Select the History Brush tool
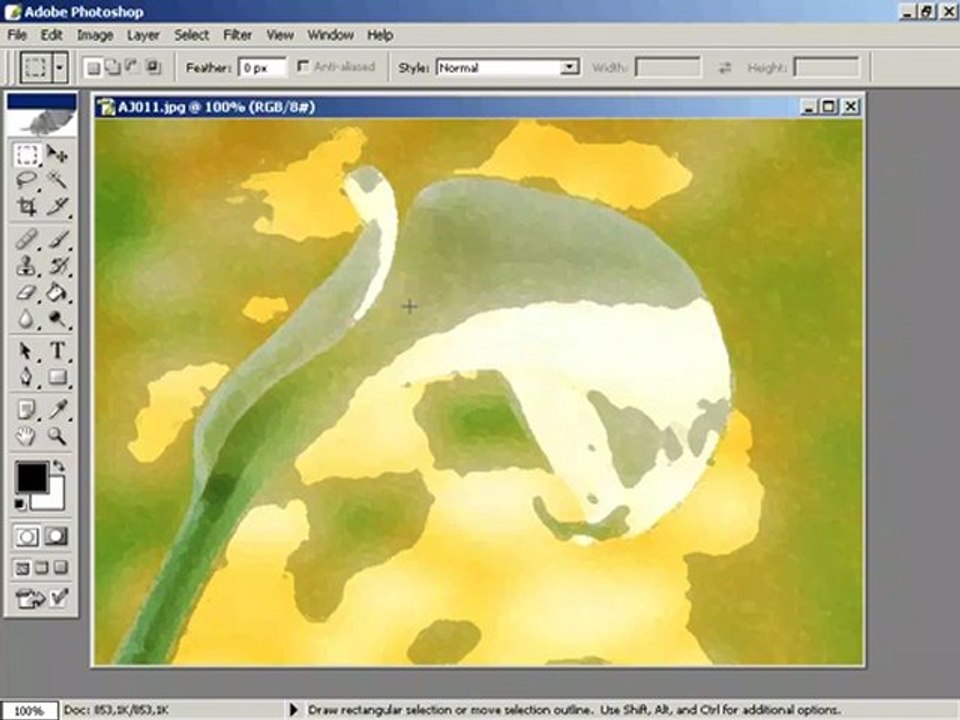960x720 pixels. click(x=57, y=266)
